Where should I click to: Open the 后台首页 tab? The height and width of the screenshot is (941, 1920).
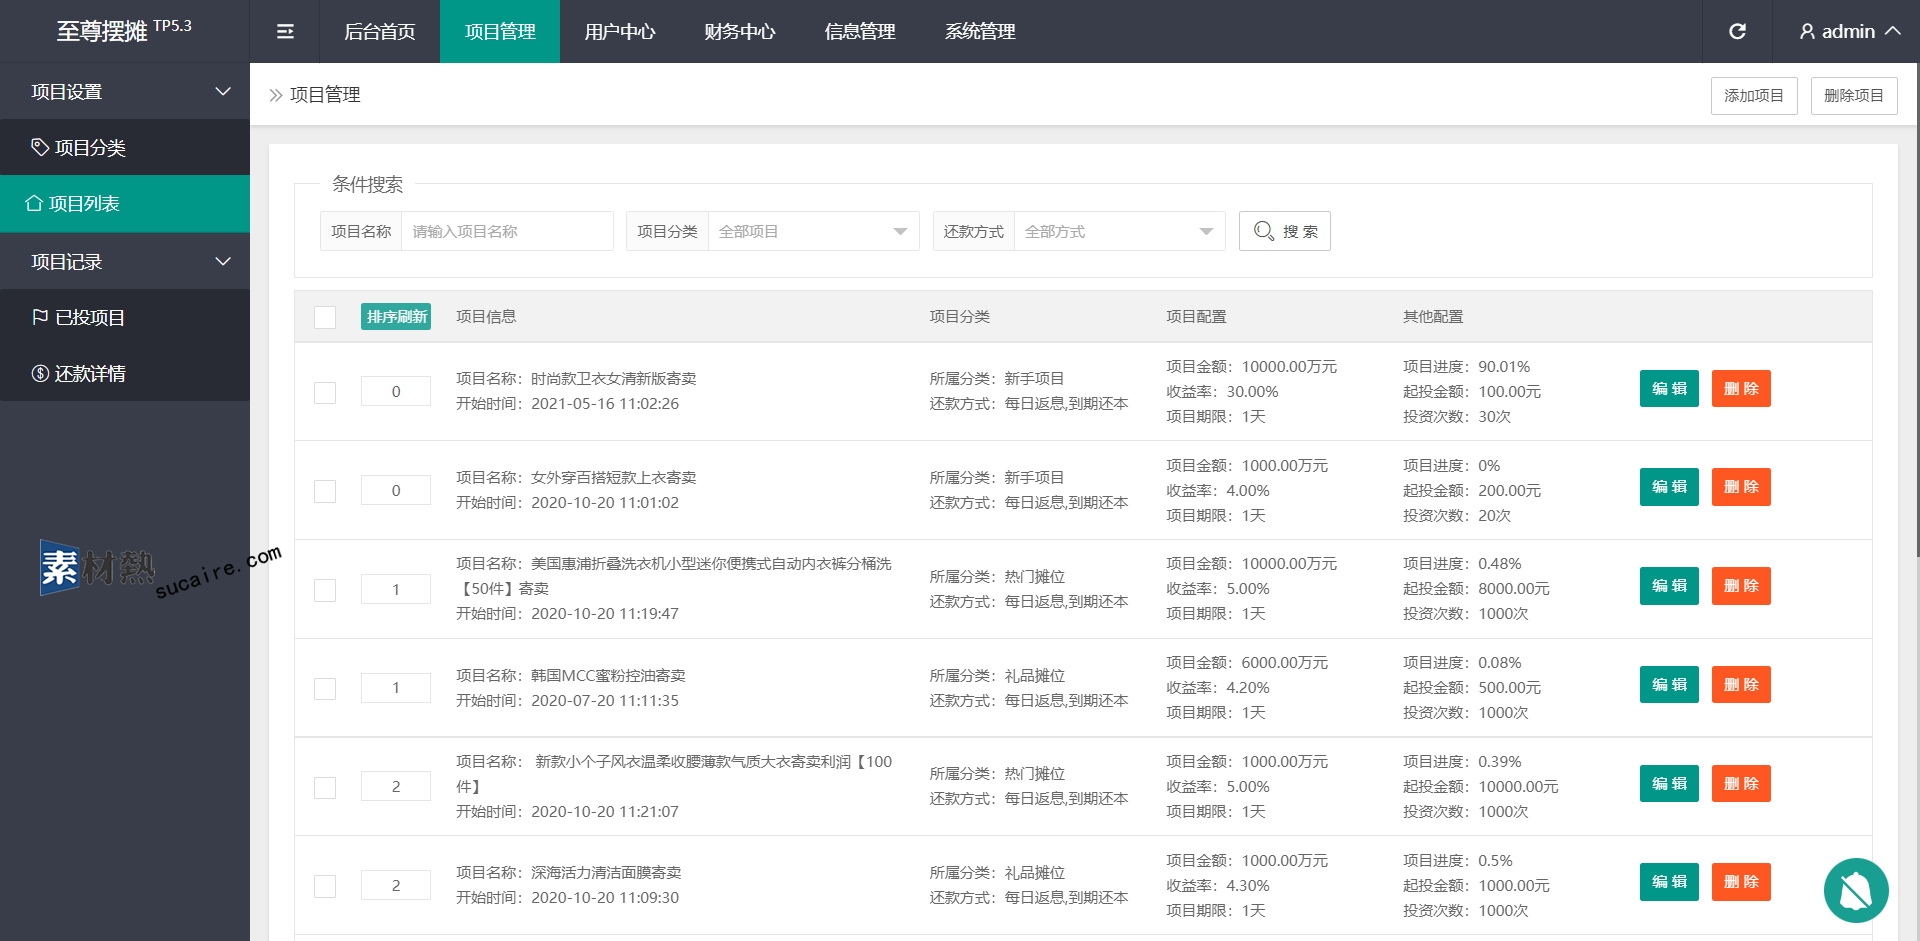click(380, 32)
